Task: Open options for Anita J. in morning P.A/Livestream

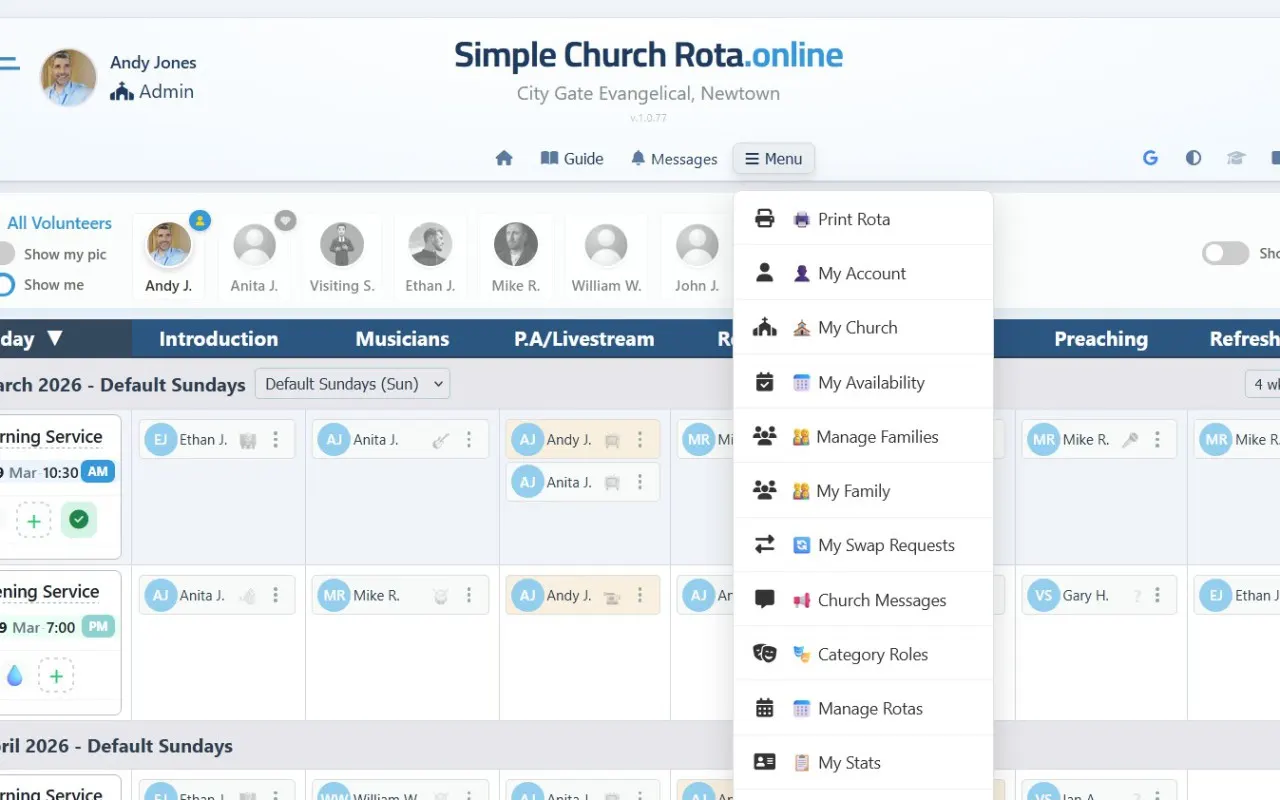Action: (x=641, y=482)
